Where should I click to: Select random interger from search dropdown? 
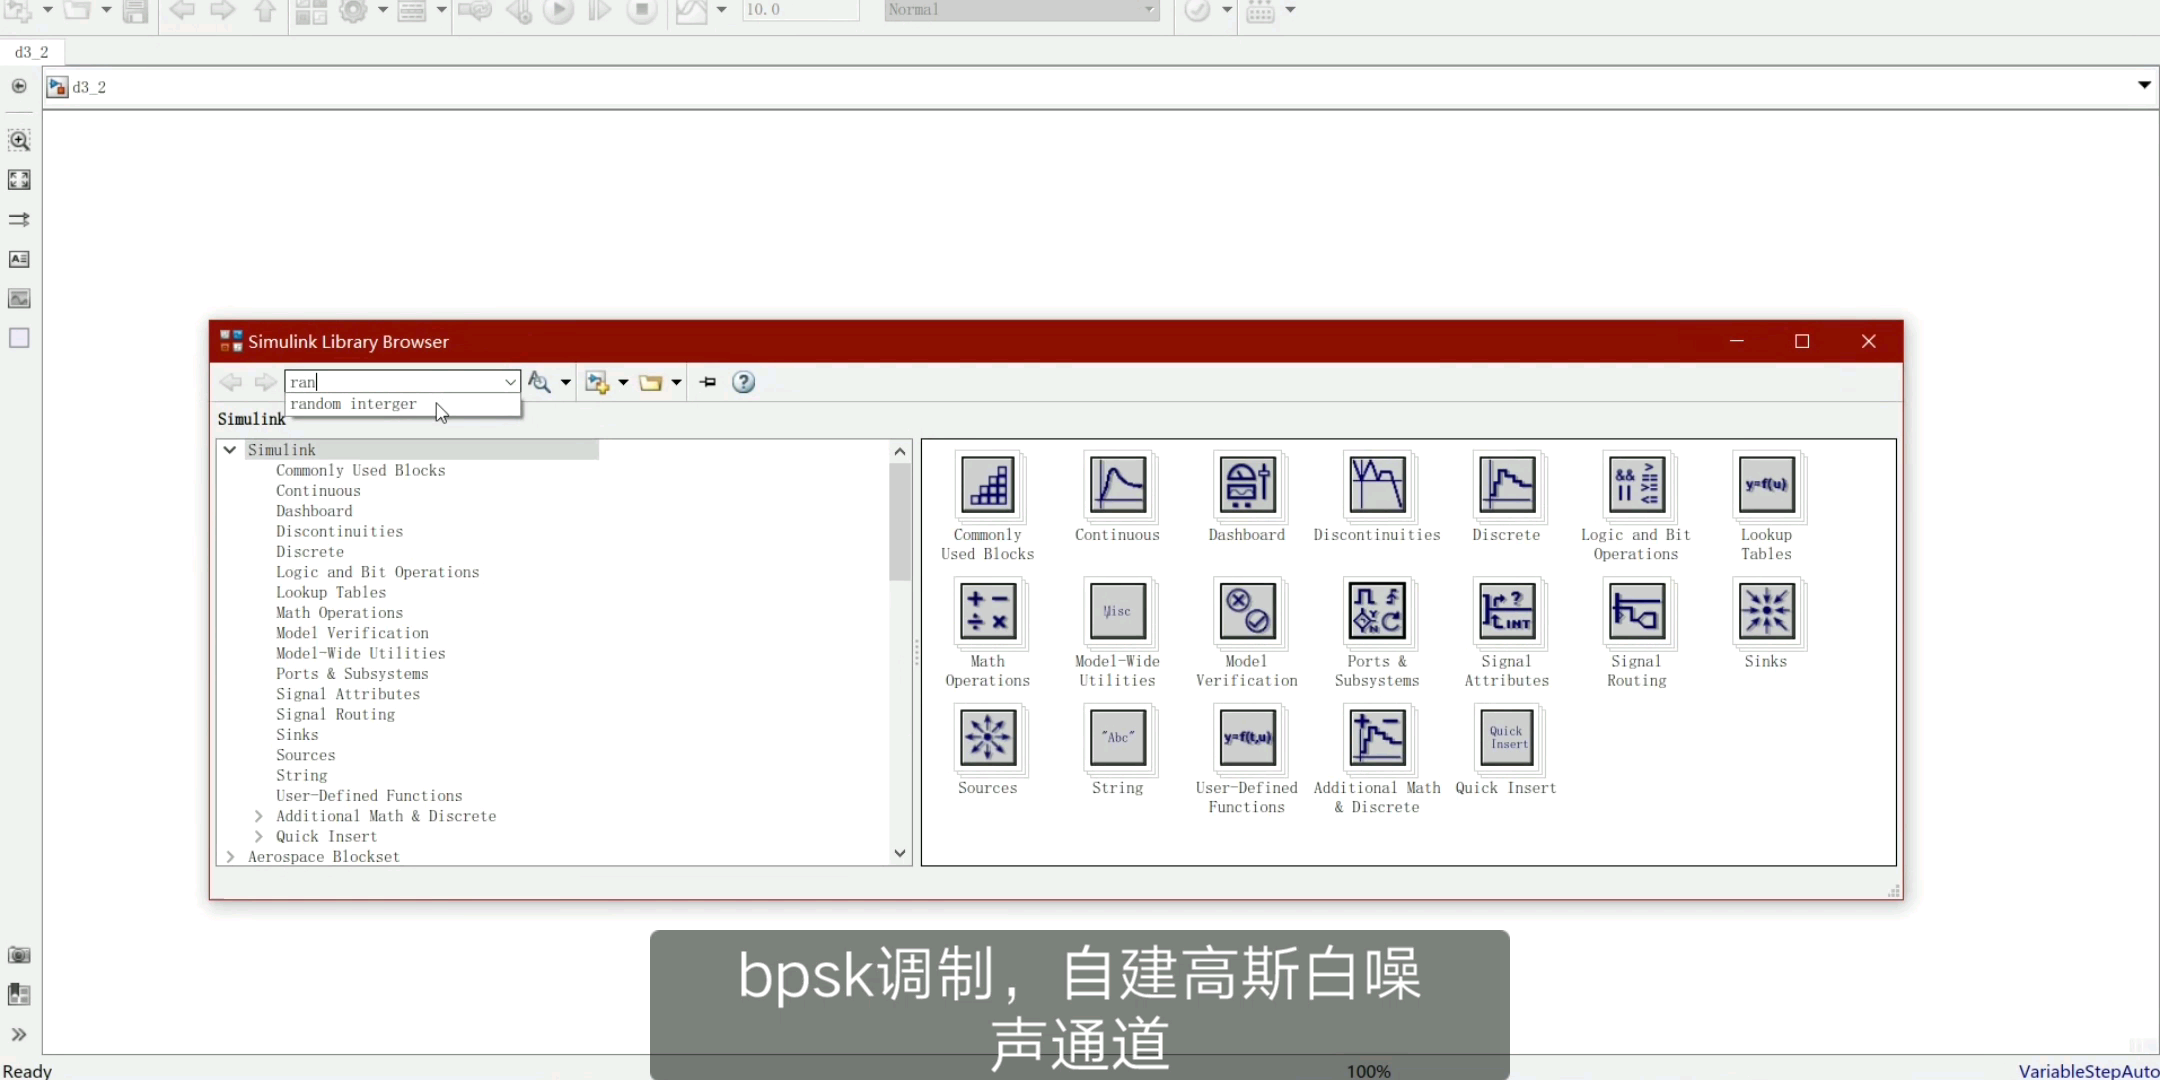click(x=354, y=404)
